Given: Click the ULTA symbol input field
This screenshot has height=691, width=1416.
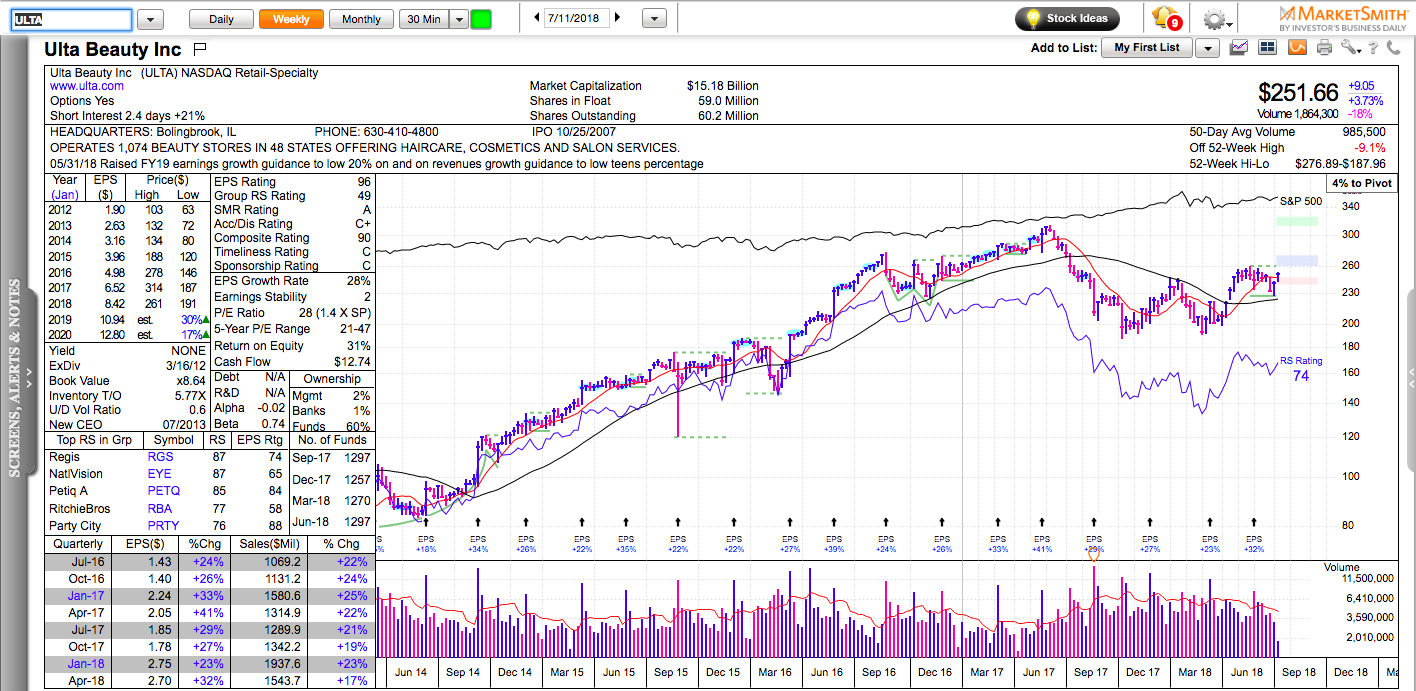Looking at the screenshot, I should (x=71, y=19).
